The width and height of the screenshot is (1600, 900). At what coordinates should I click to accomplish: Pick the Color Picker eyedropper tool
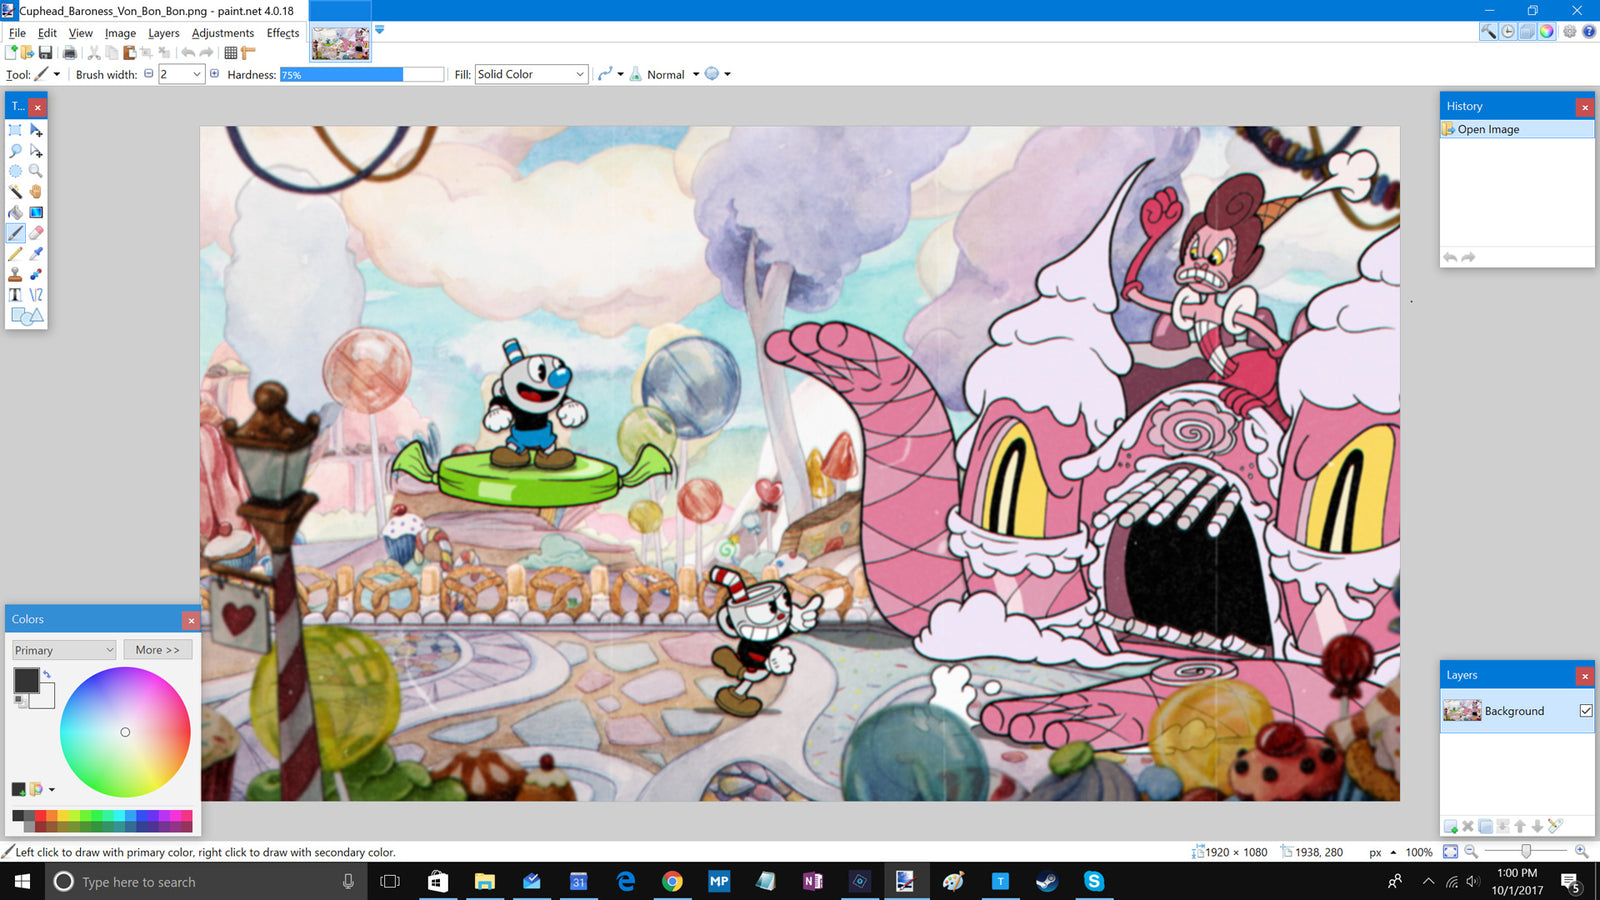coord(36,254)
